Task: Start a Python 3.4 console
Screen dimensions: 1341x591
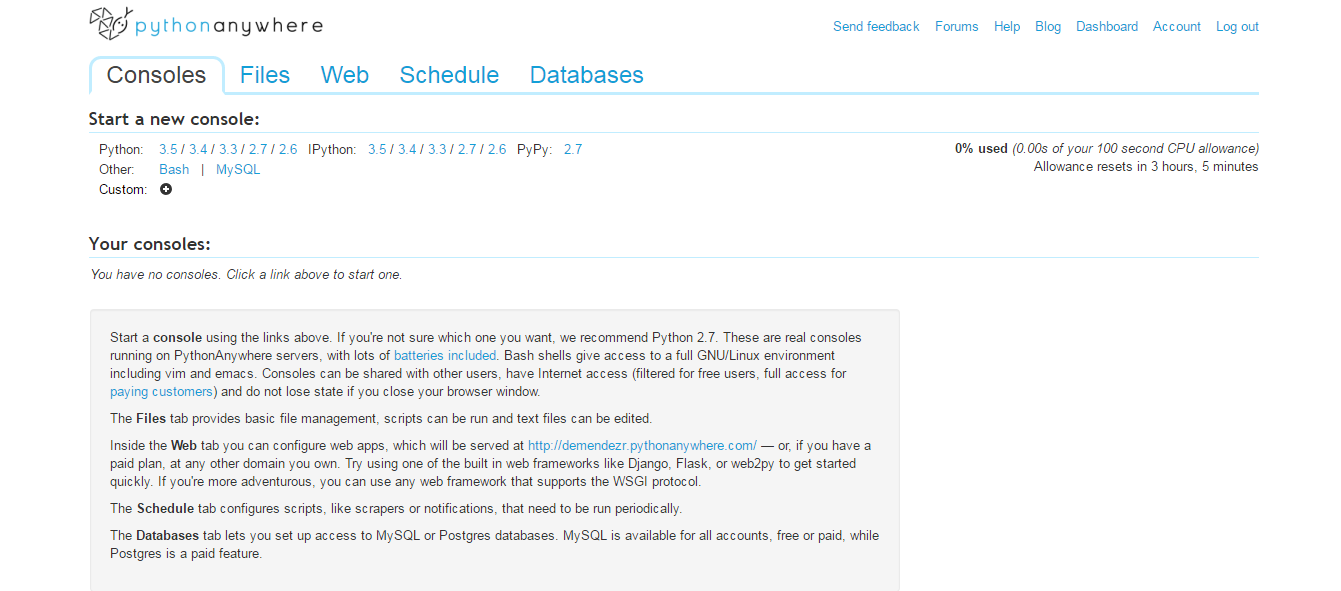Action: (198, 149)
